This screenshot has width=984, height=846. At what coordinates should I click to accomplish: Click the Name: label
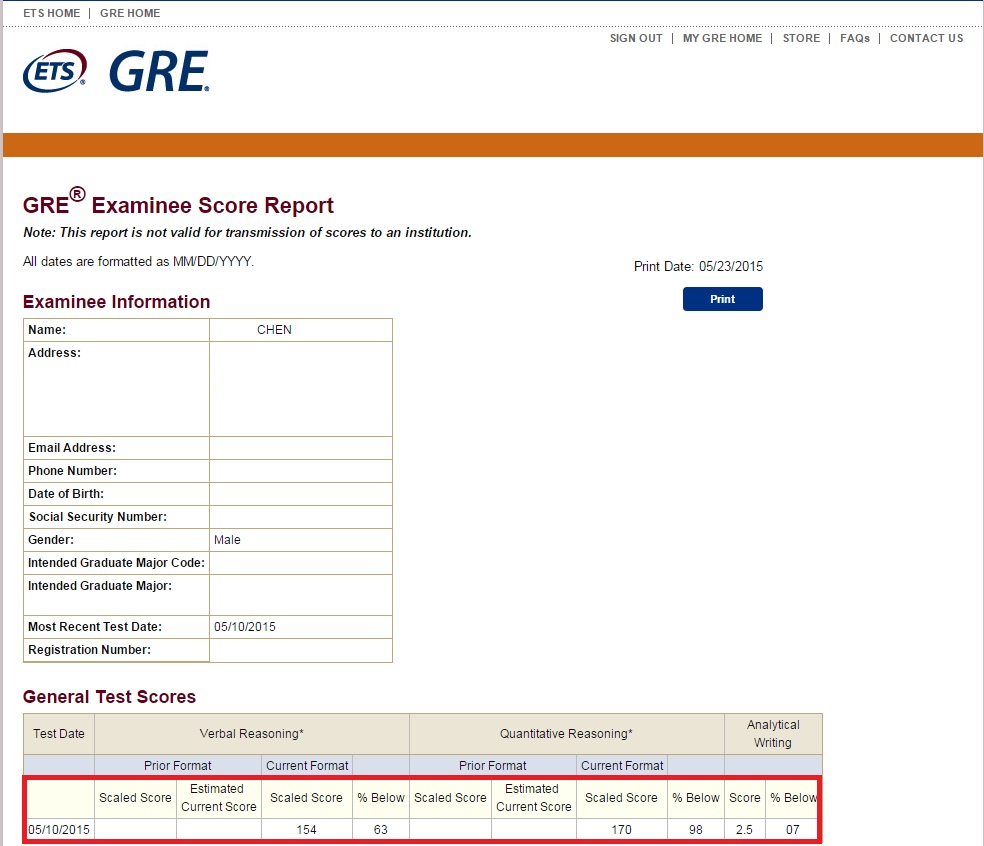[x=47, y=329]
